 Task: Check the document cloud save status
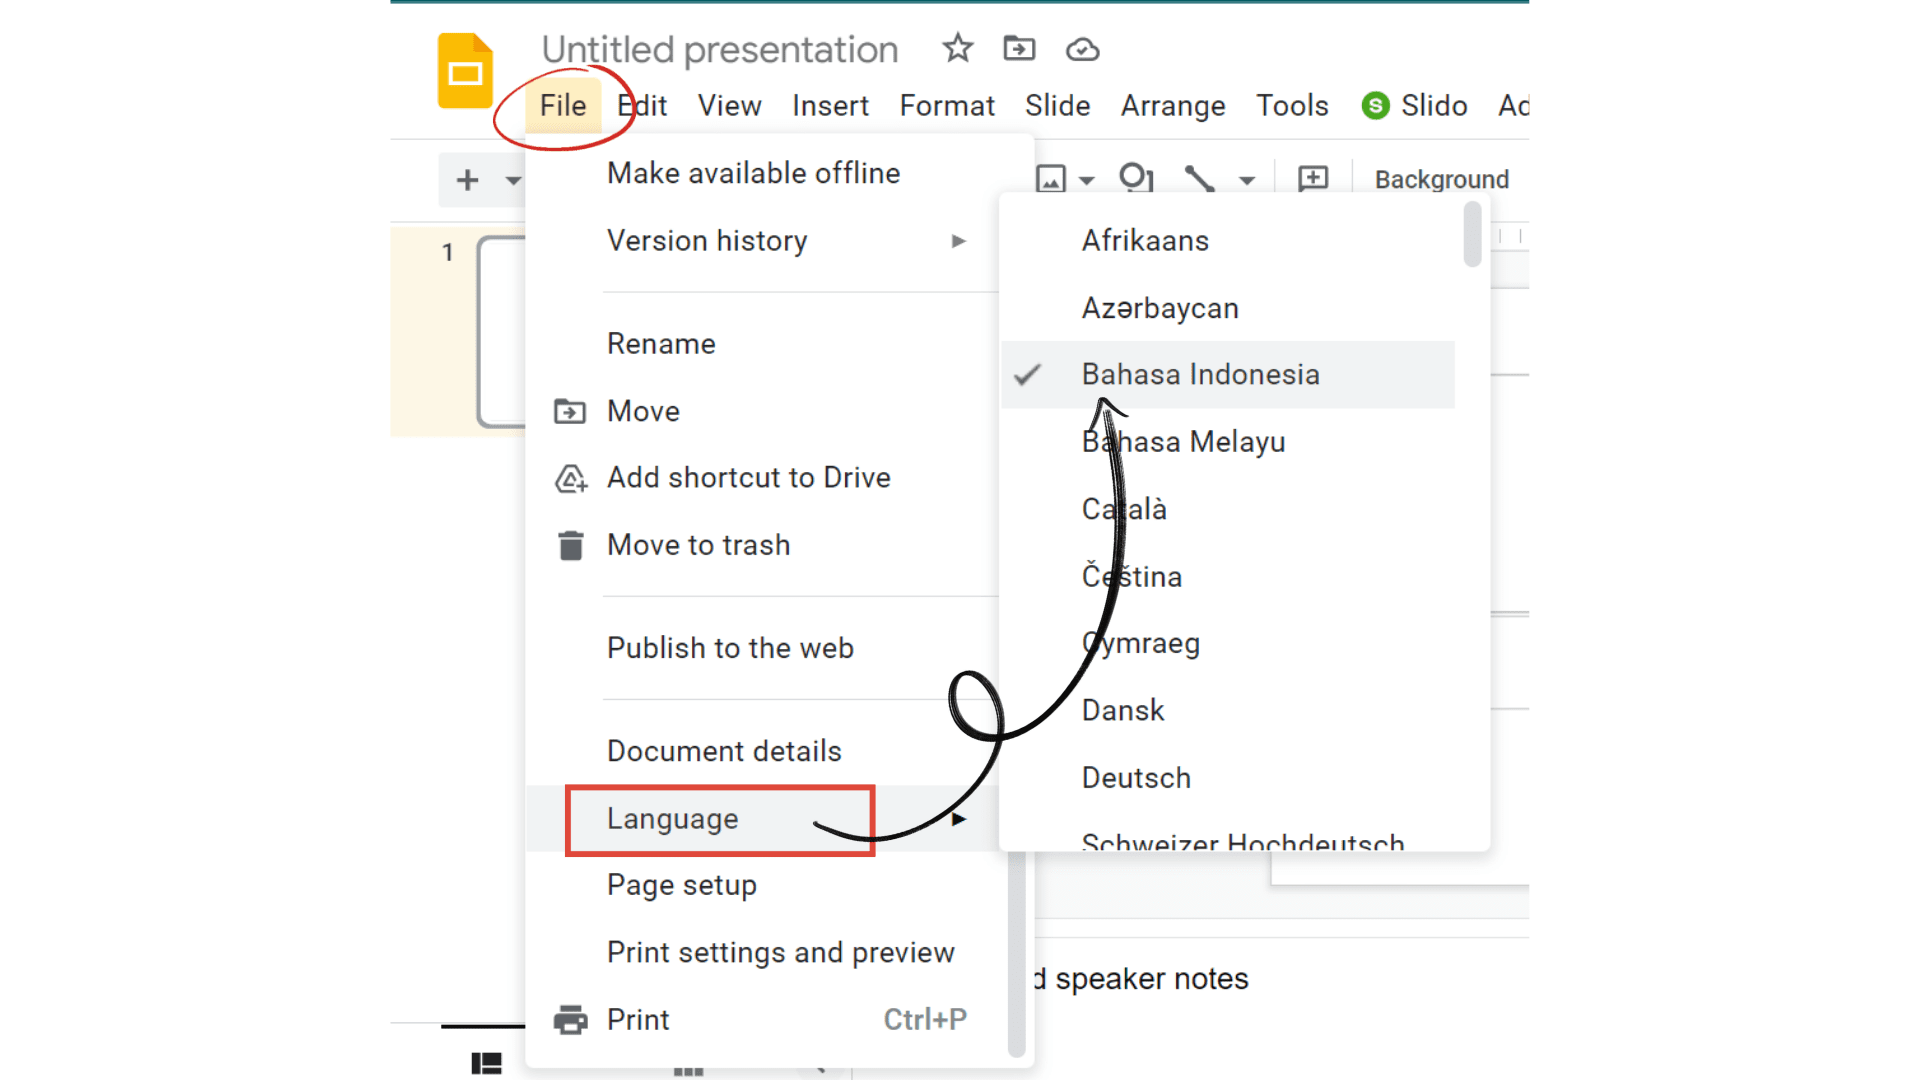pyautogui.click(x=1081, y=49)
